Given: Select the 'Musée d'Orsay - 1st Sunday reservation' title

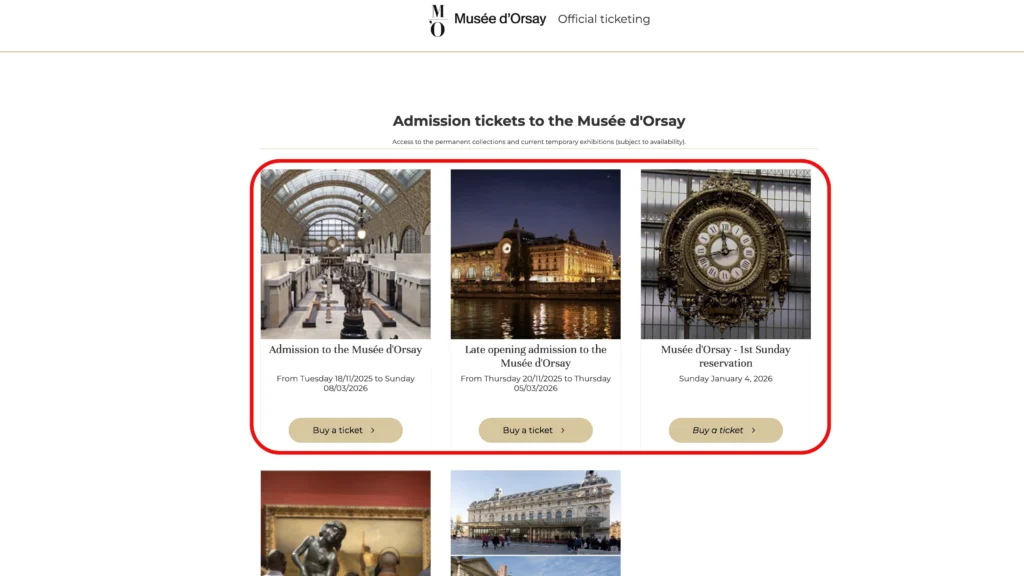Looking at the screenshot, I should point(725,356).
